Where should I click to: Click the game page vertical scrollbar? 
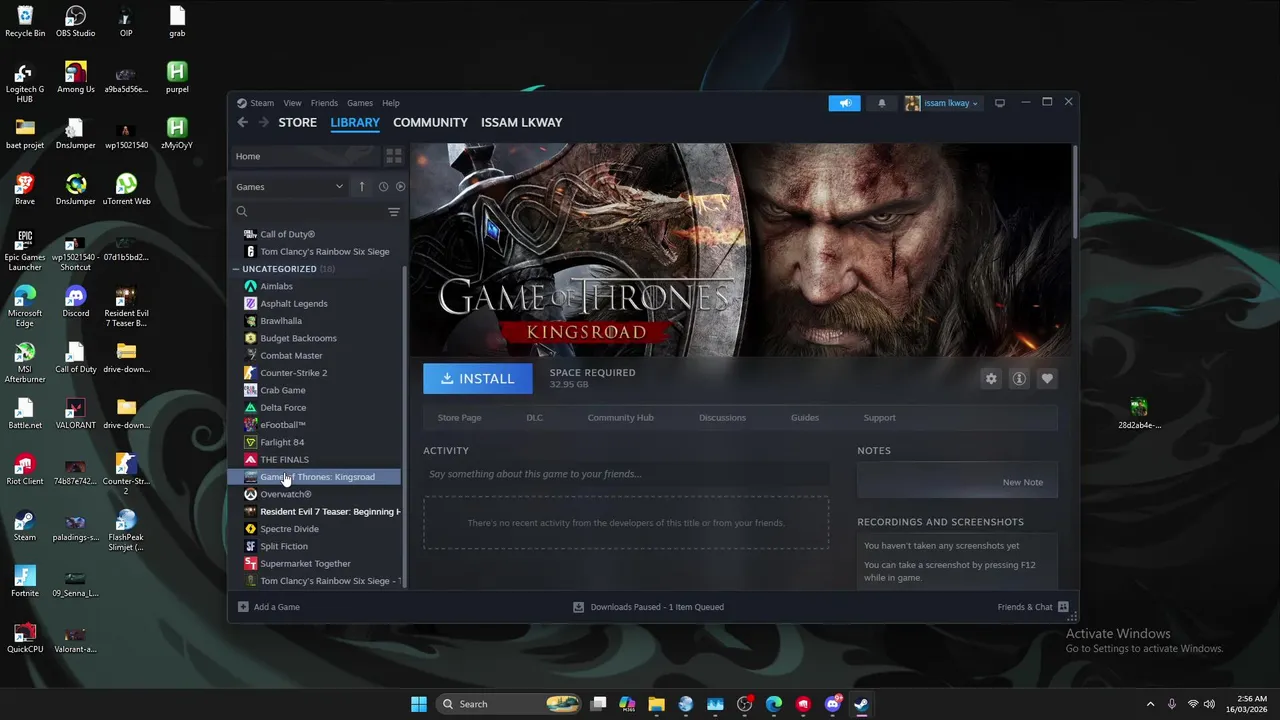[x=1075, y=192]
